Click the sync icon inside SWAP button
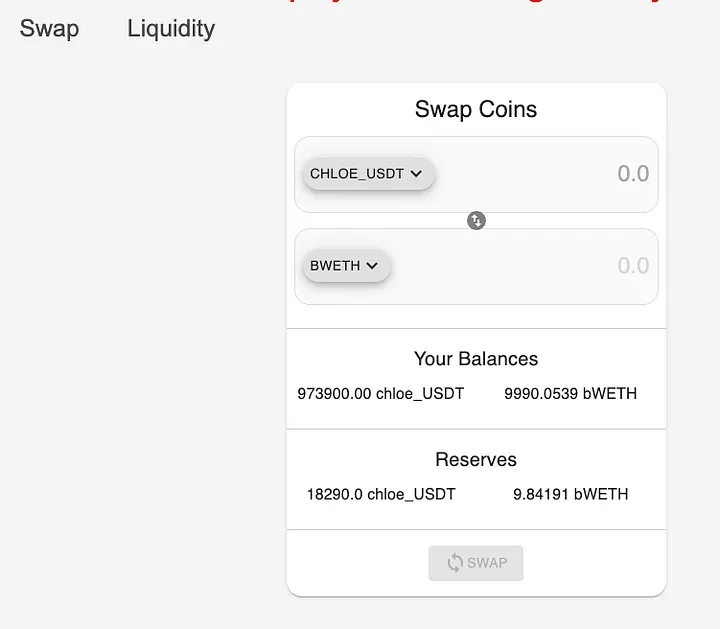The width and height of the screenshot is (720, 629). (x=455, y=563)
